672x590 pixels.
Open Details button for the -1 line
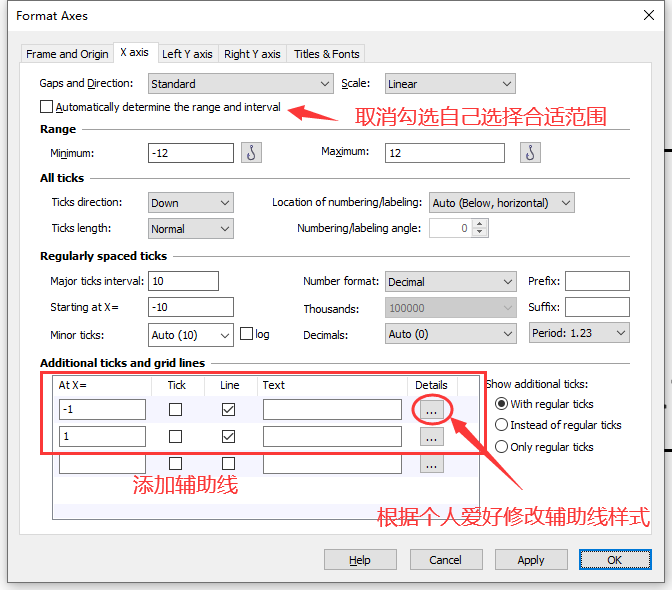(431, 410)
